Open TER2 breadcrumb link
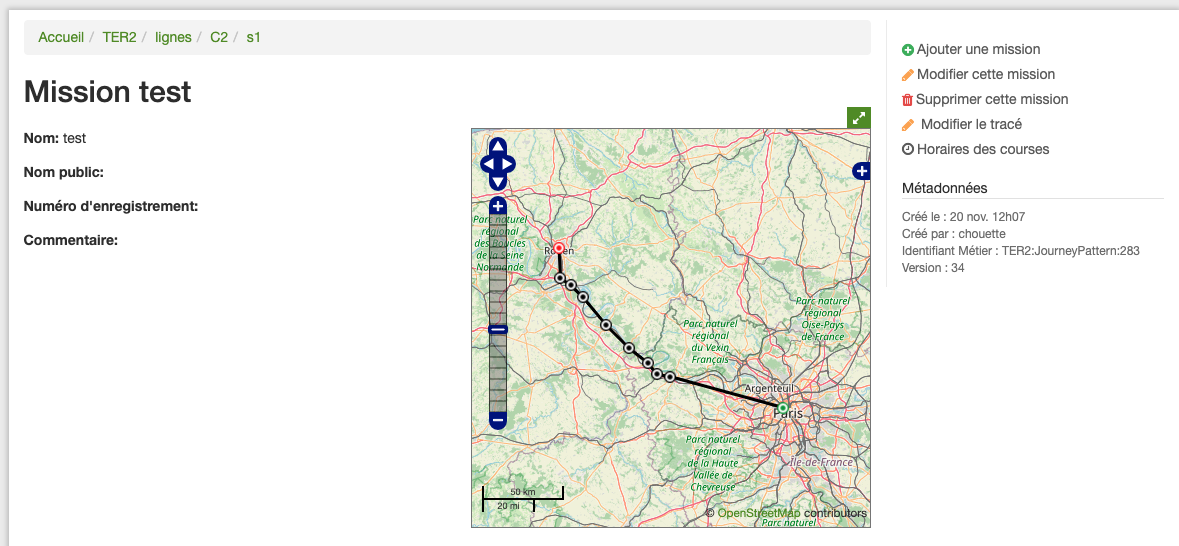The height and width of the screenshot is (546, 1179). click(119, 37)
